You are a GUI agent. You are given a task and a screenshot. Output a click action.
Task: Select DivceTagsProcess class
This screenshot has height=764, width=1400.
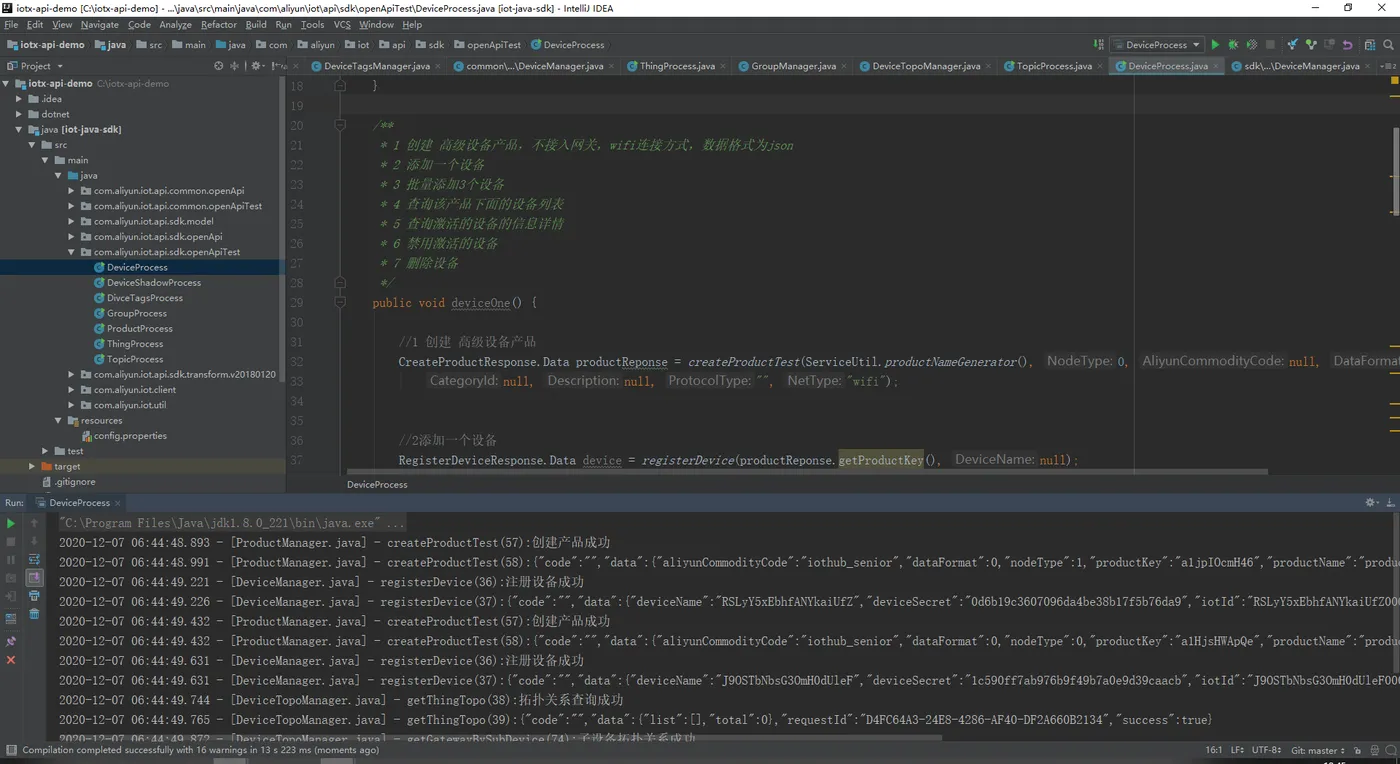pyautogui.click(x=145, y=298)
